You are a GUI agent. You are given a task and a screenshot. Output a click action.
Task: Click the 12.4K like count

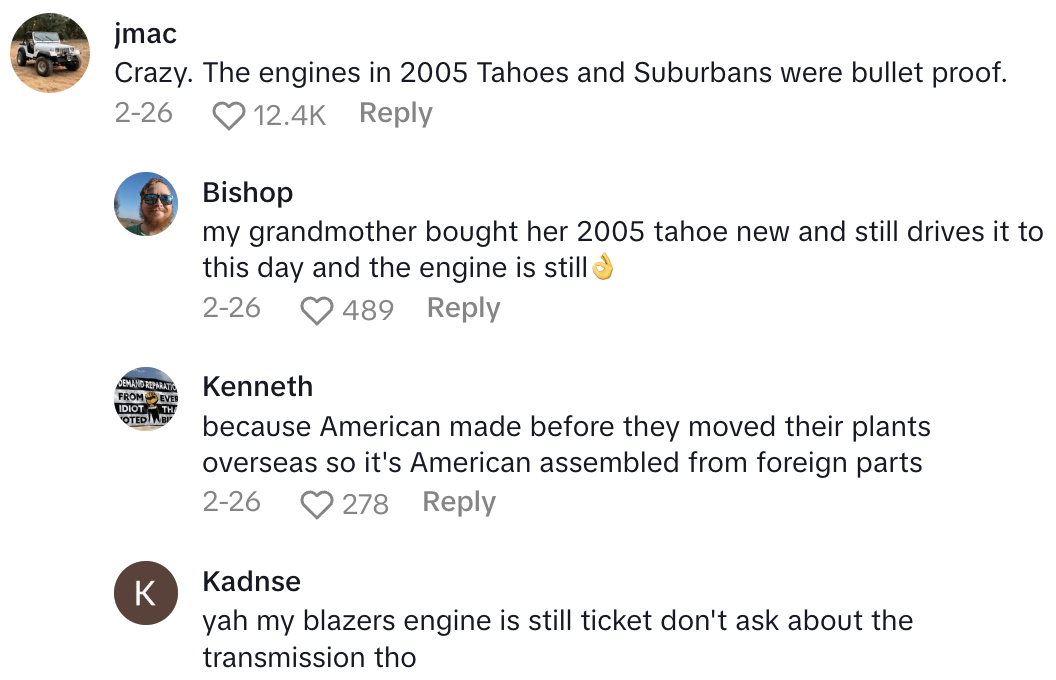[290, 115]
